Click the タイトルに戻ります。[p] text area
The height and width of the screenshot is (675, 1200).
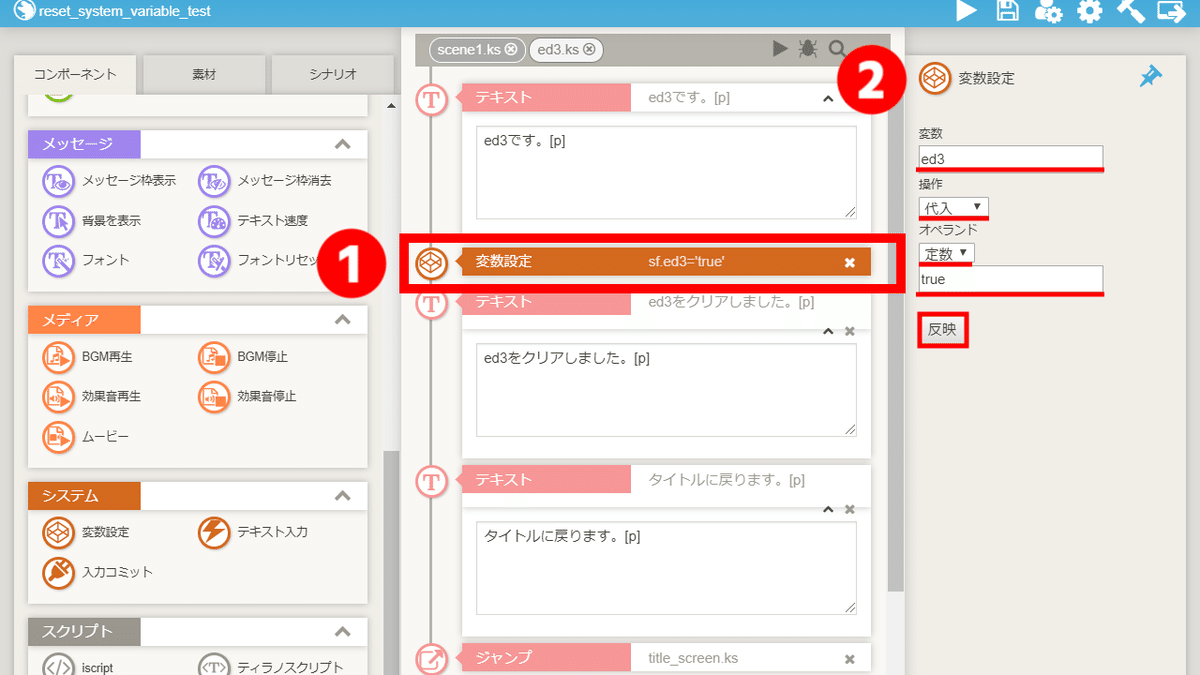click(666, 568)
